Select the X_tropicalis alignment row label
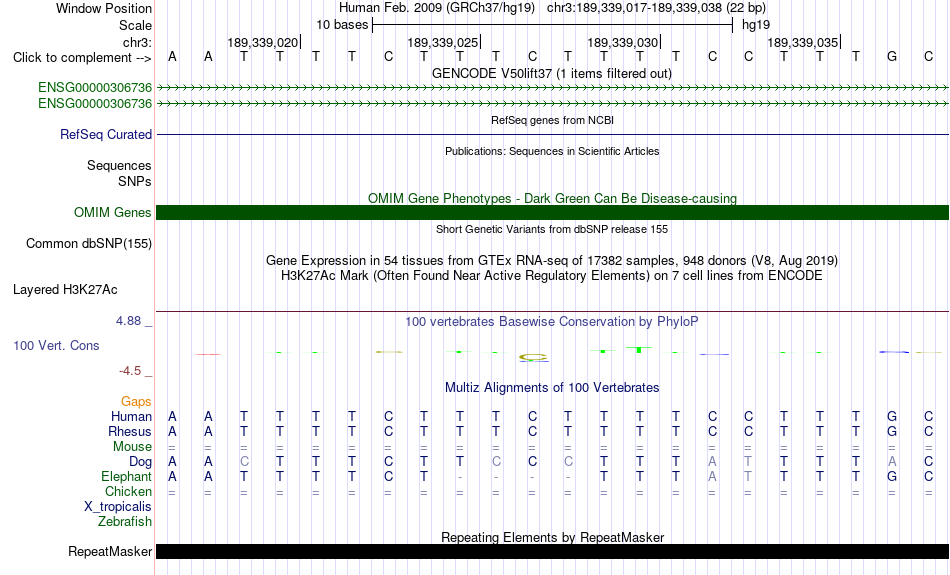 118,507
